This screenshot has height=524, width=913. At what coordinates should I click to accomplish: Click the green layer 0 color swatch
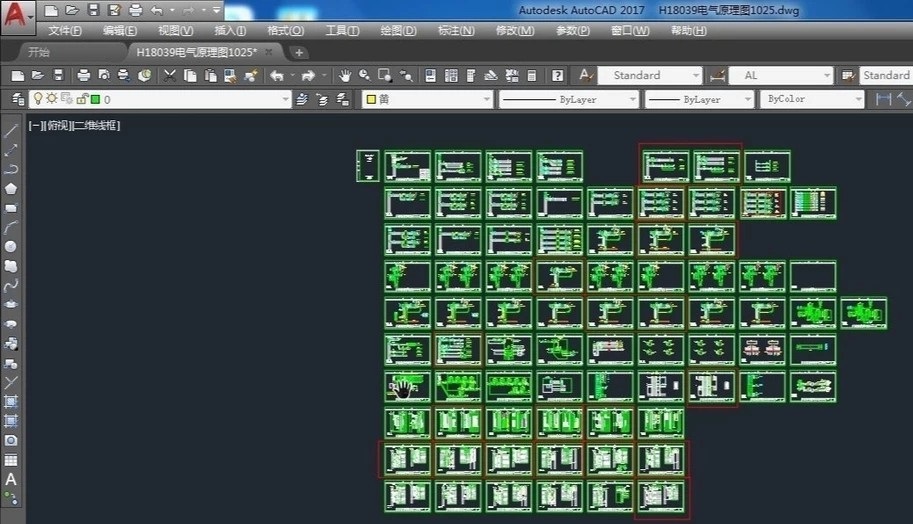pos(96,100)
